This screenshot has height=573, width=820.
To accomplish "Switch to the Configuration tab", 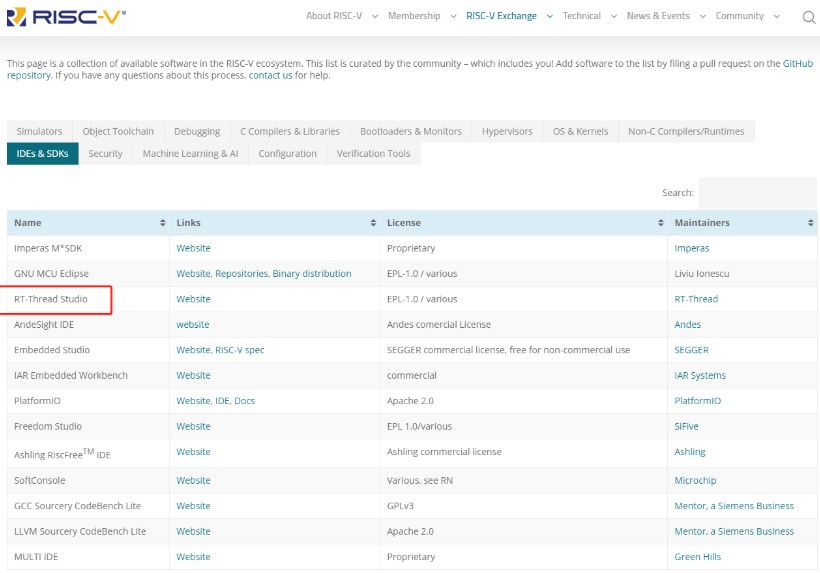I will coord(288,154).
